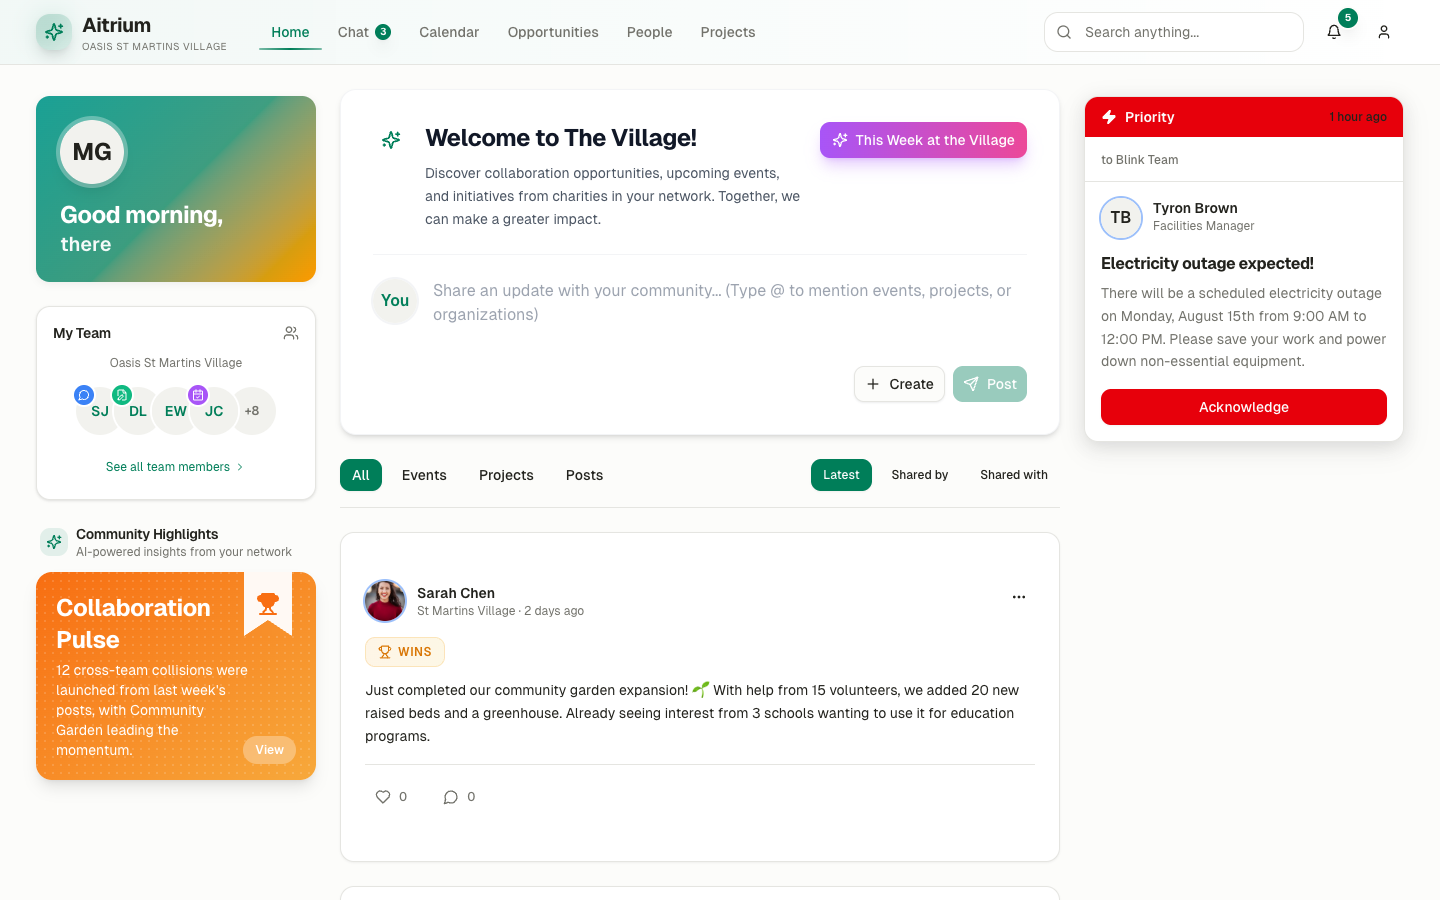The height and width of the screenshot is (900, 1440).
Task: Click the Collaboration Pulse trophy badge
Action: [x=268, y=604]
